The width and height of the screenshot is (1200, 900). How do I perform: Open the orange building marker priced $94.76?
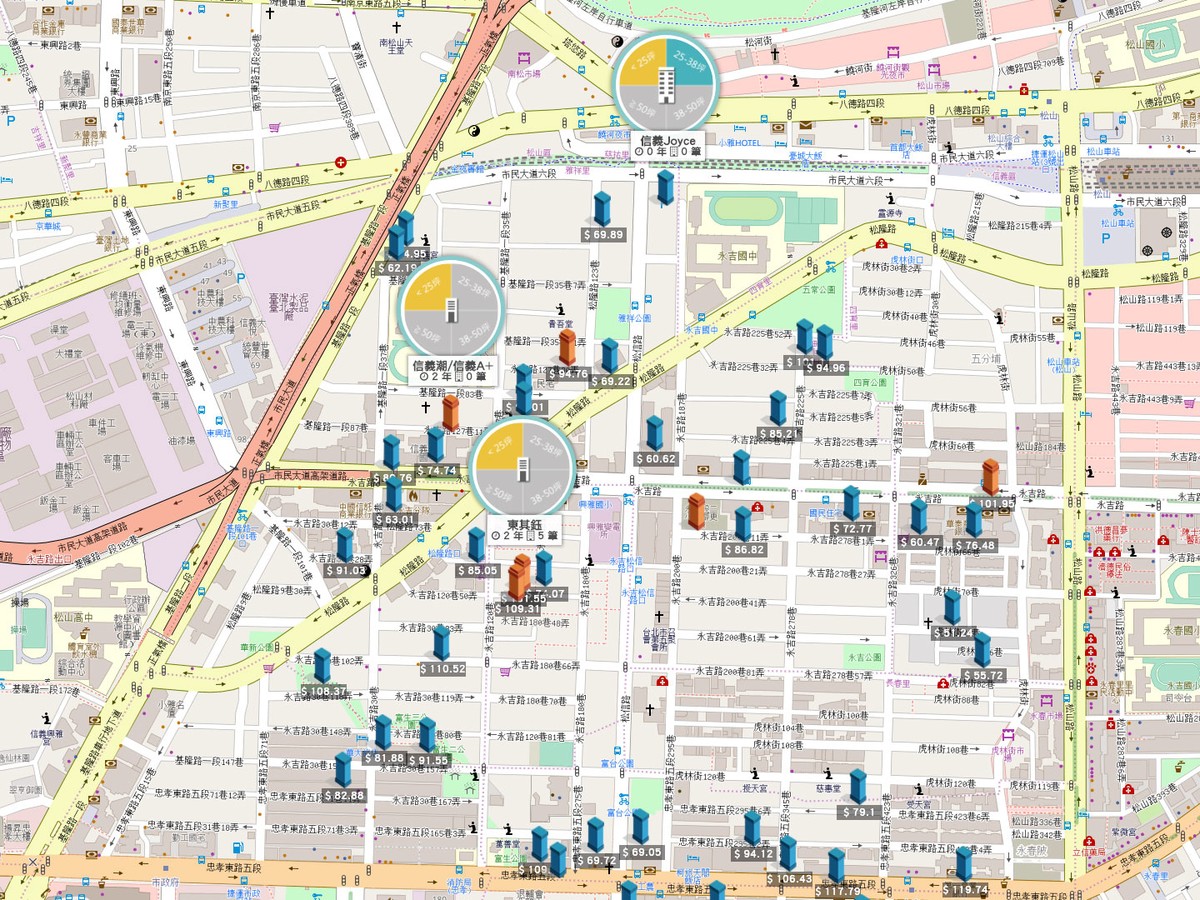pos(567,348)
